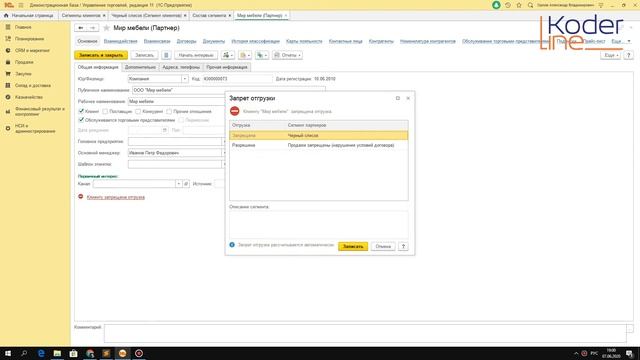This screenshot has height=360, width=640.
Task: Open the third icon dropdown before Отчеты
Action: pos(262,55)
